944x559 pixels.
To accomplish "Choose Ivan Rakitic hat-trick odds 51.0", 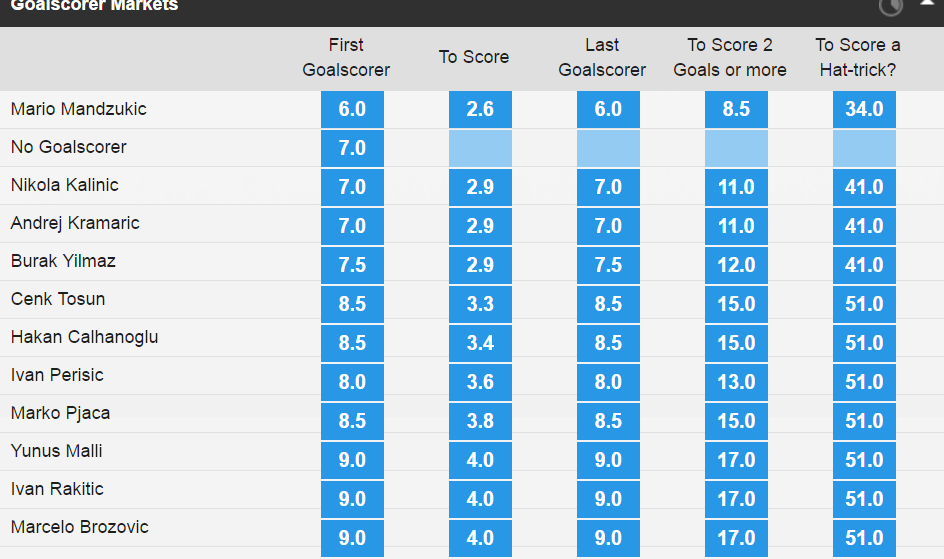I will 864,499.
